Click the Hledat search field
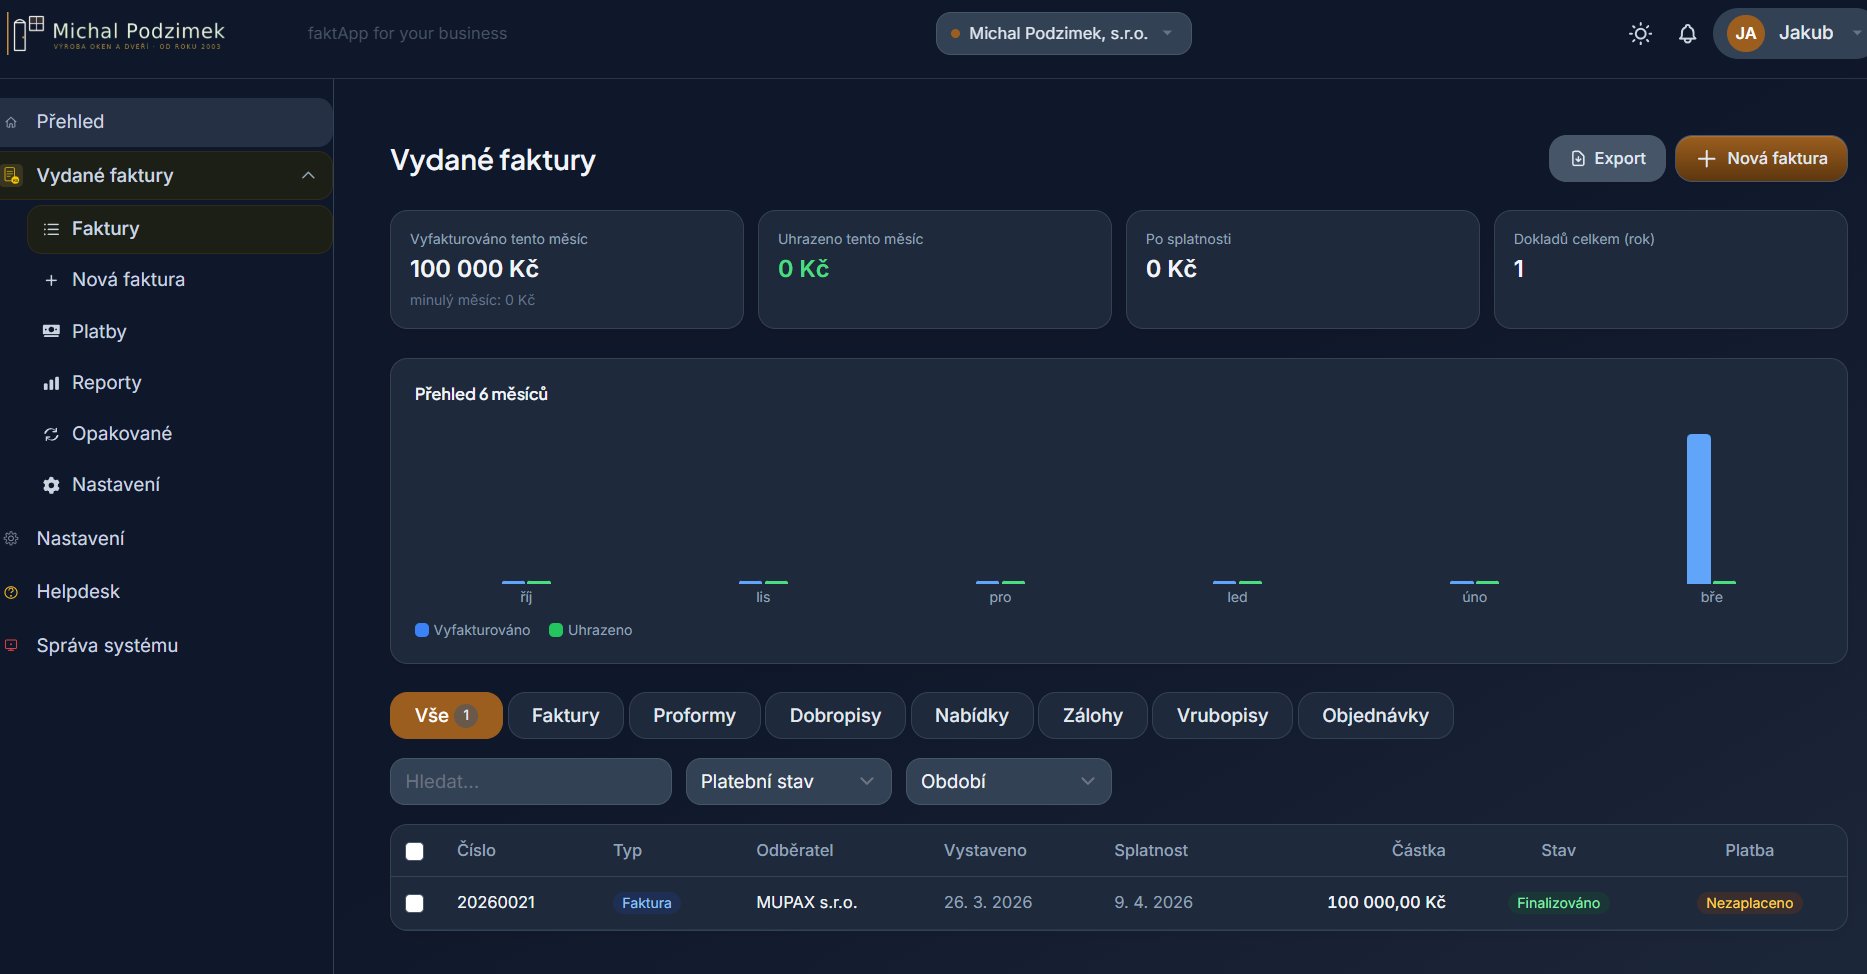The image size is (1867, 974). click(530, 781)
